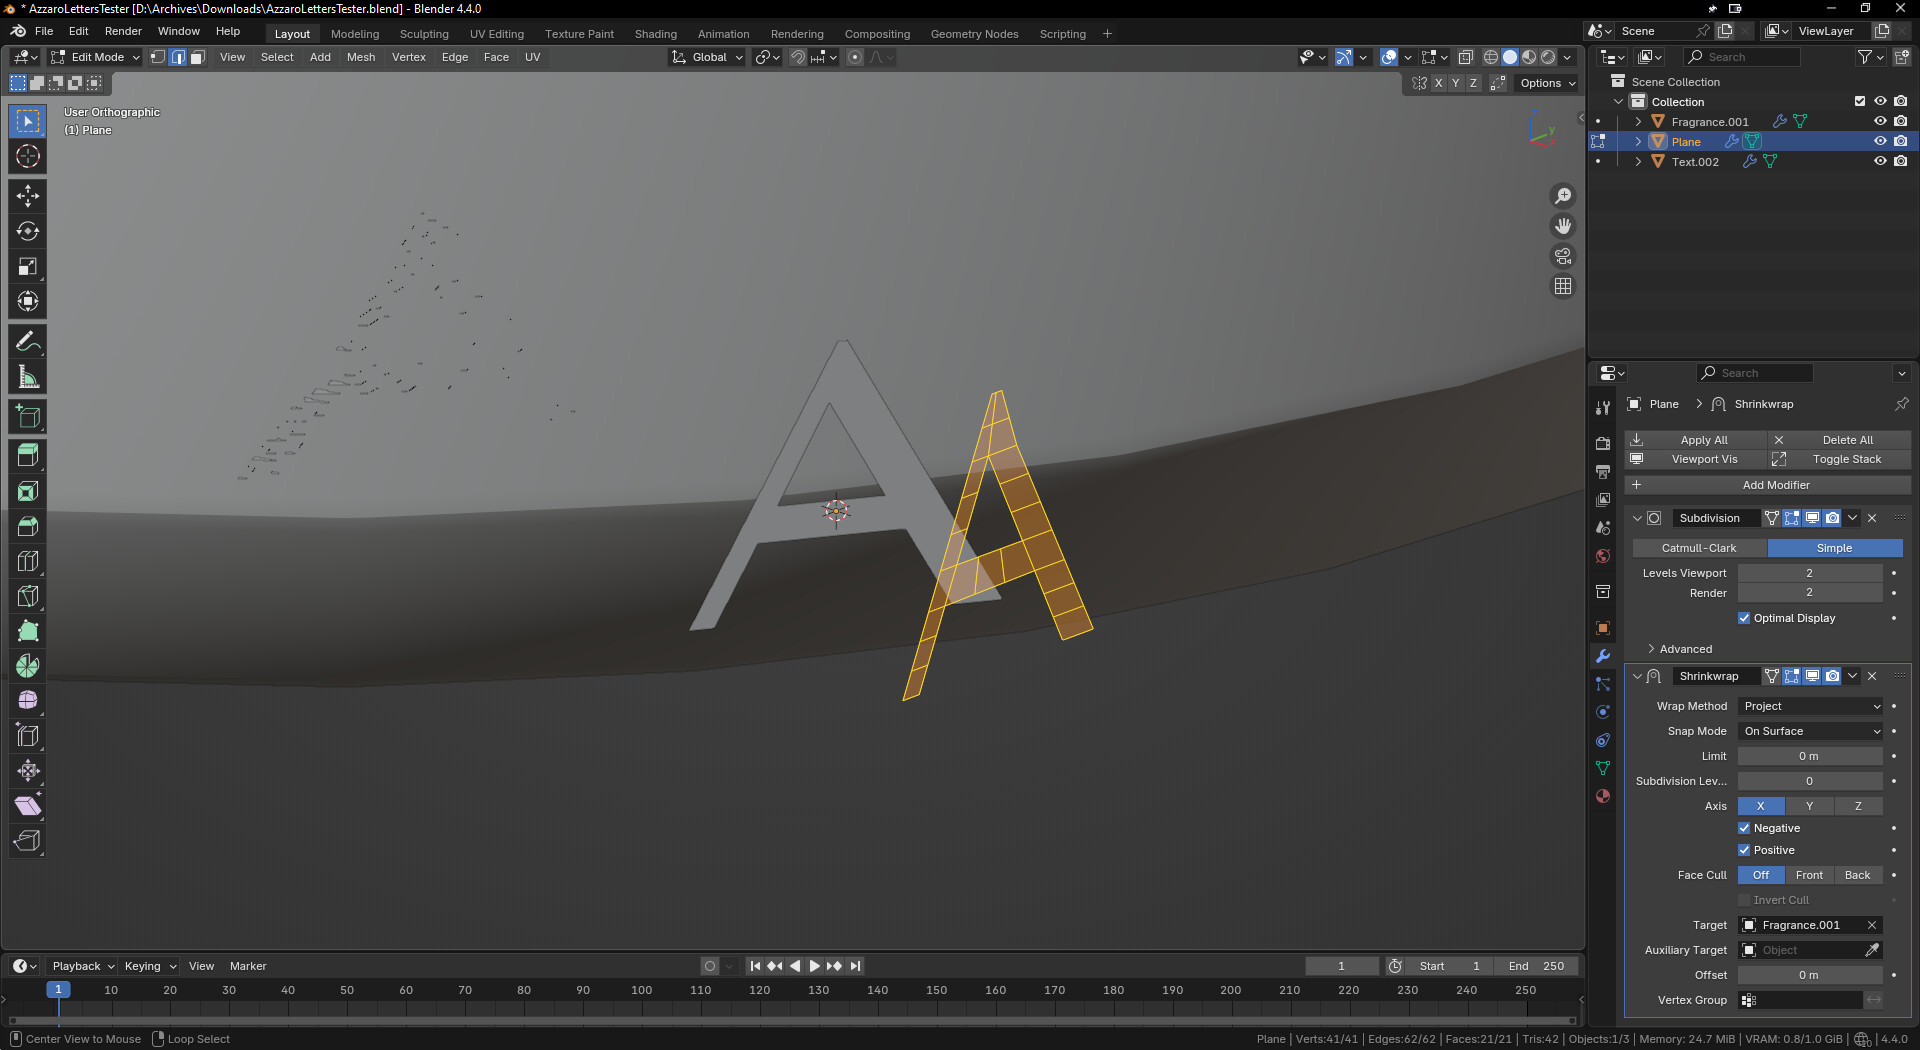This screenshot has height=1050, width=1920.
Task: Toggle camera view in the viewport
Action: [x=1563, y=256]
